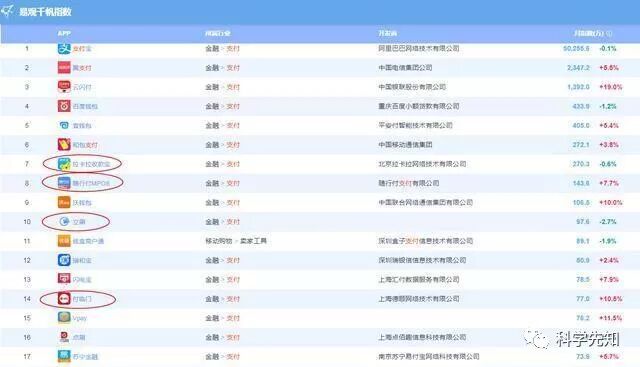
Task: Click the 点刷 app icon in row 16
Action: coord(64,337)
